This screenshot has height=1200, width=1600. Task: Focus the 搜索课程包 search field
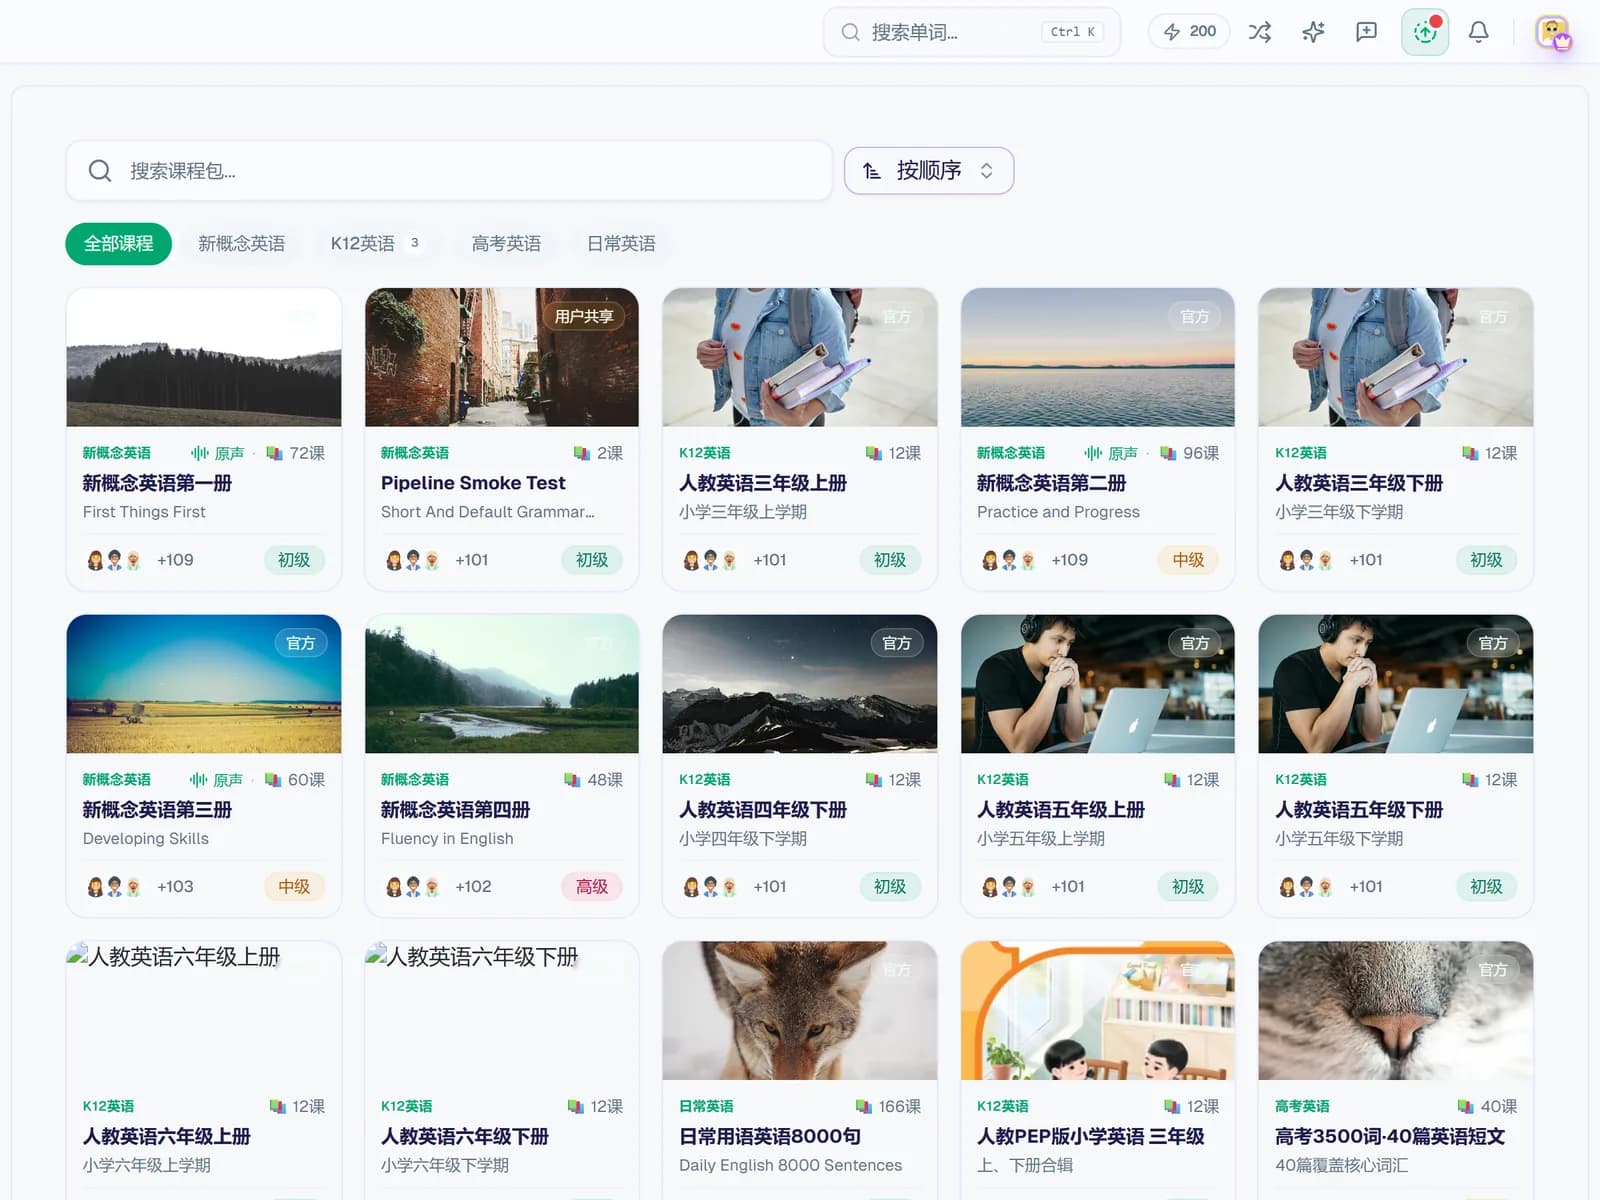click(x=449, y=171)
